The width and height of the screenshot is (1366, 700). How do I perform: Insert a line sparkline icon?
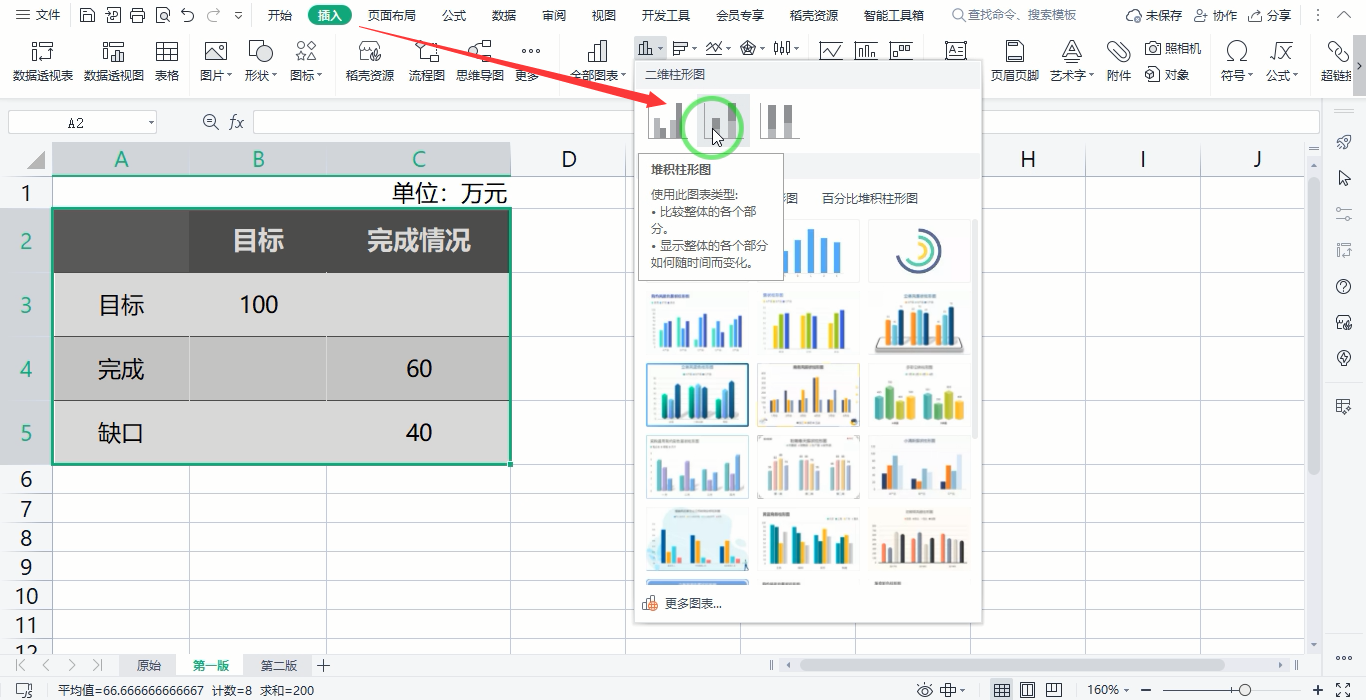point(830,50)
